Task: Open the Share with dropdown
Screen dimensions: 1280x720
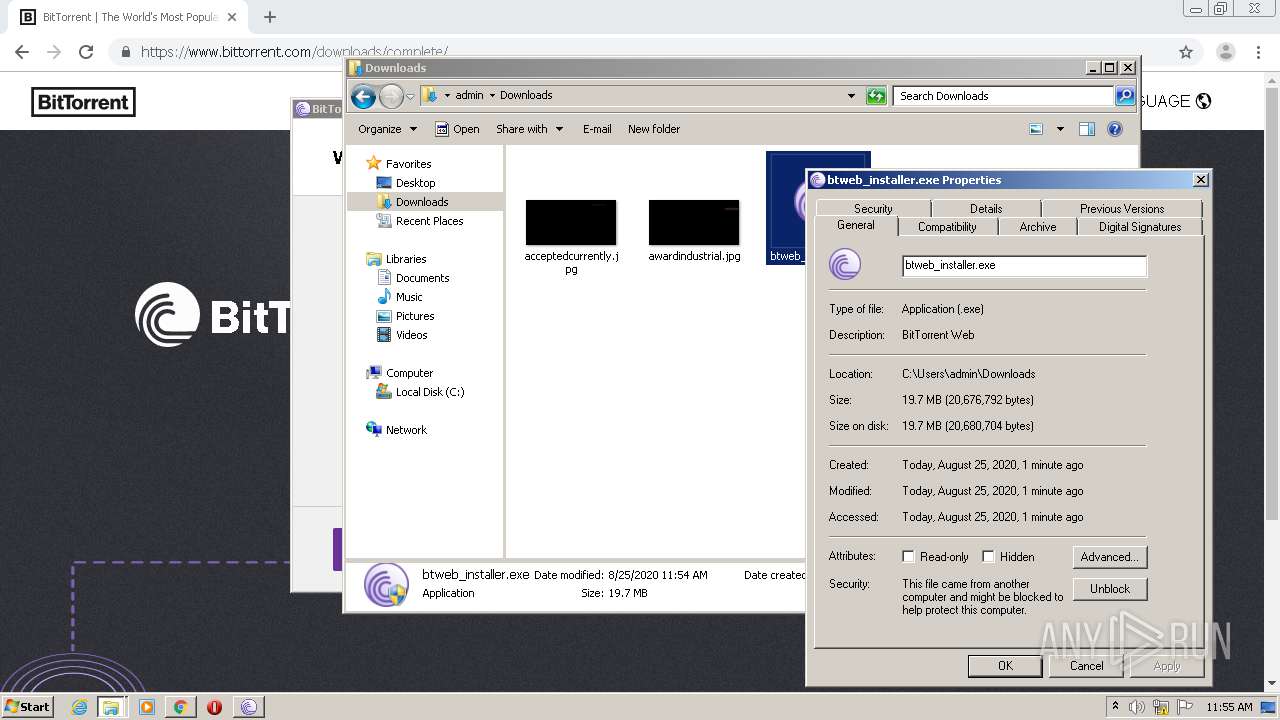Action: [x=529, y=129]
